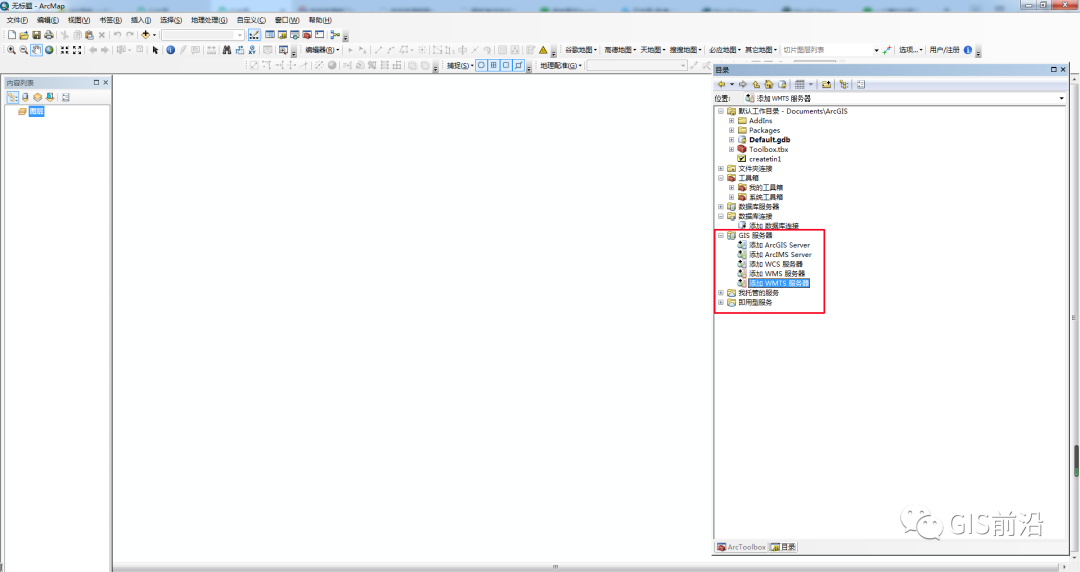Open 编辑器(R) menu button
The width and height of the screenshot is (1080, 572).
click(x=322, y=50)
